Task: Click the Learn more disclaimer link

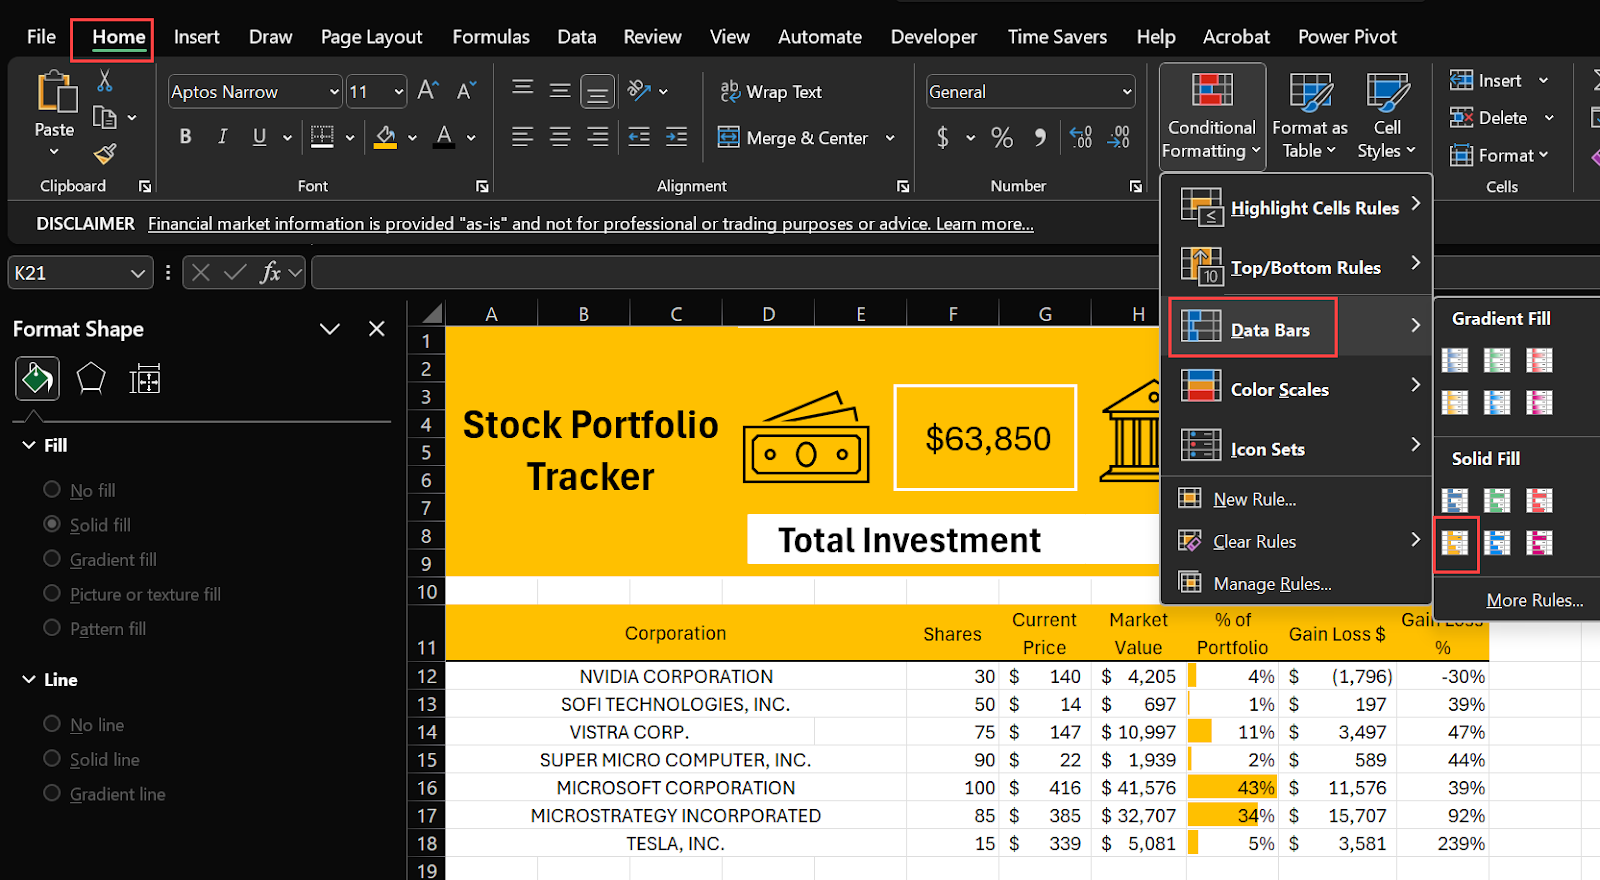Action: 985,224
